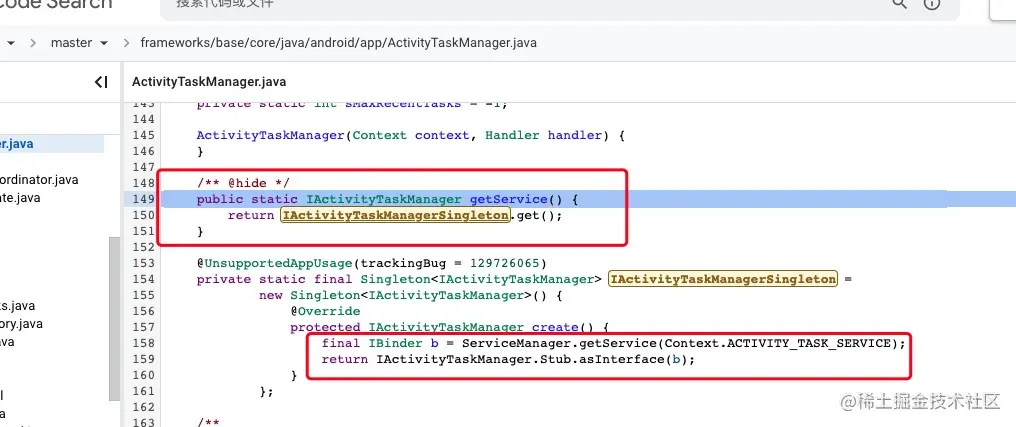Collapse the file tree sidebar panel
Screen dimensions: 1016x427
pos(101,82)
